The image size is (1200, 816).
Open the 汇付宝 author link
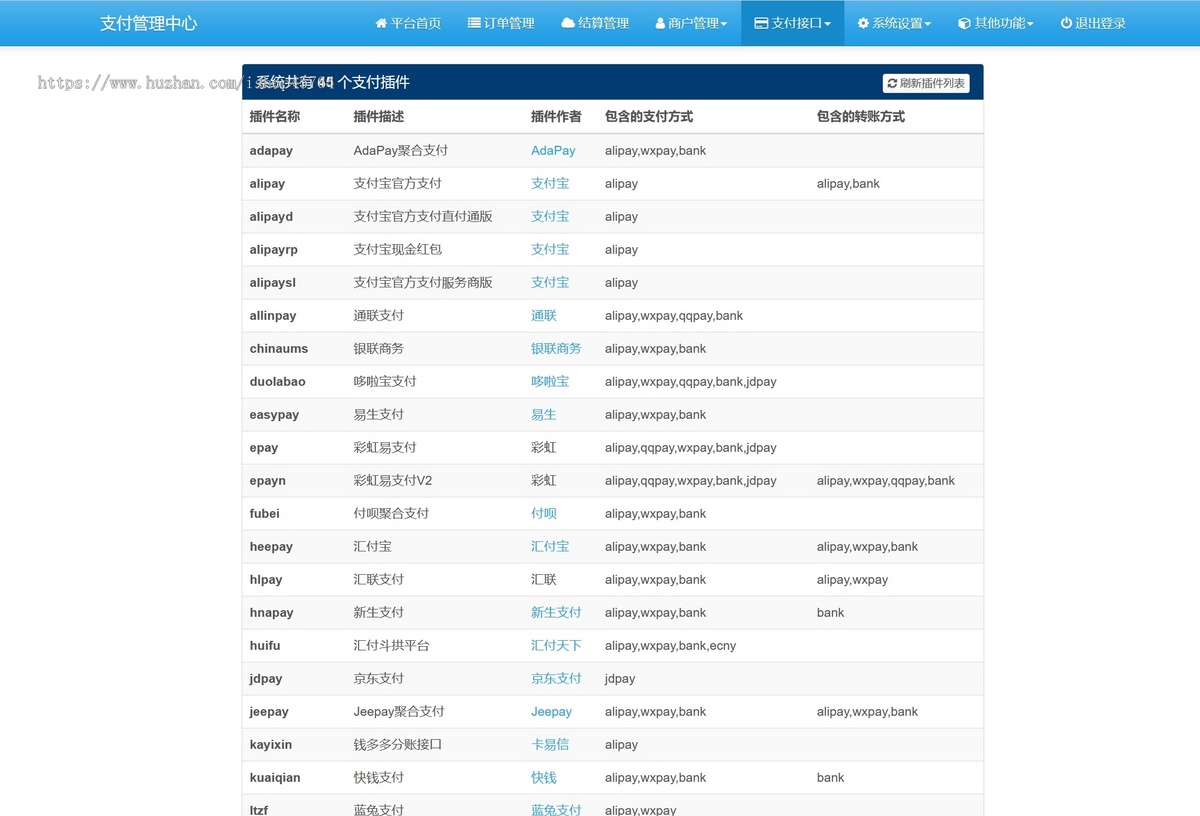click(550, 547)
